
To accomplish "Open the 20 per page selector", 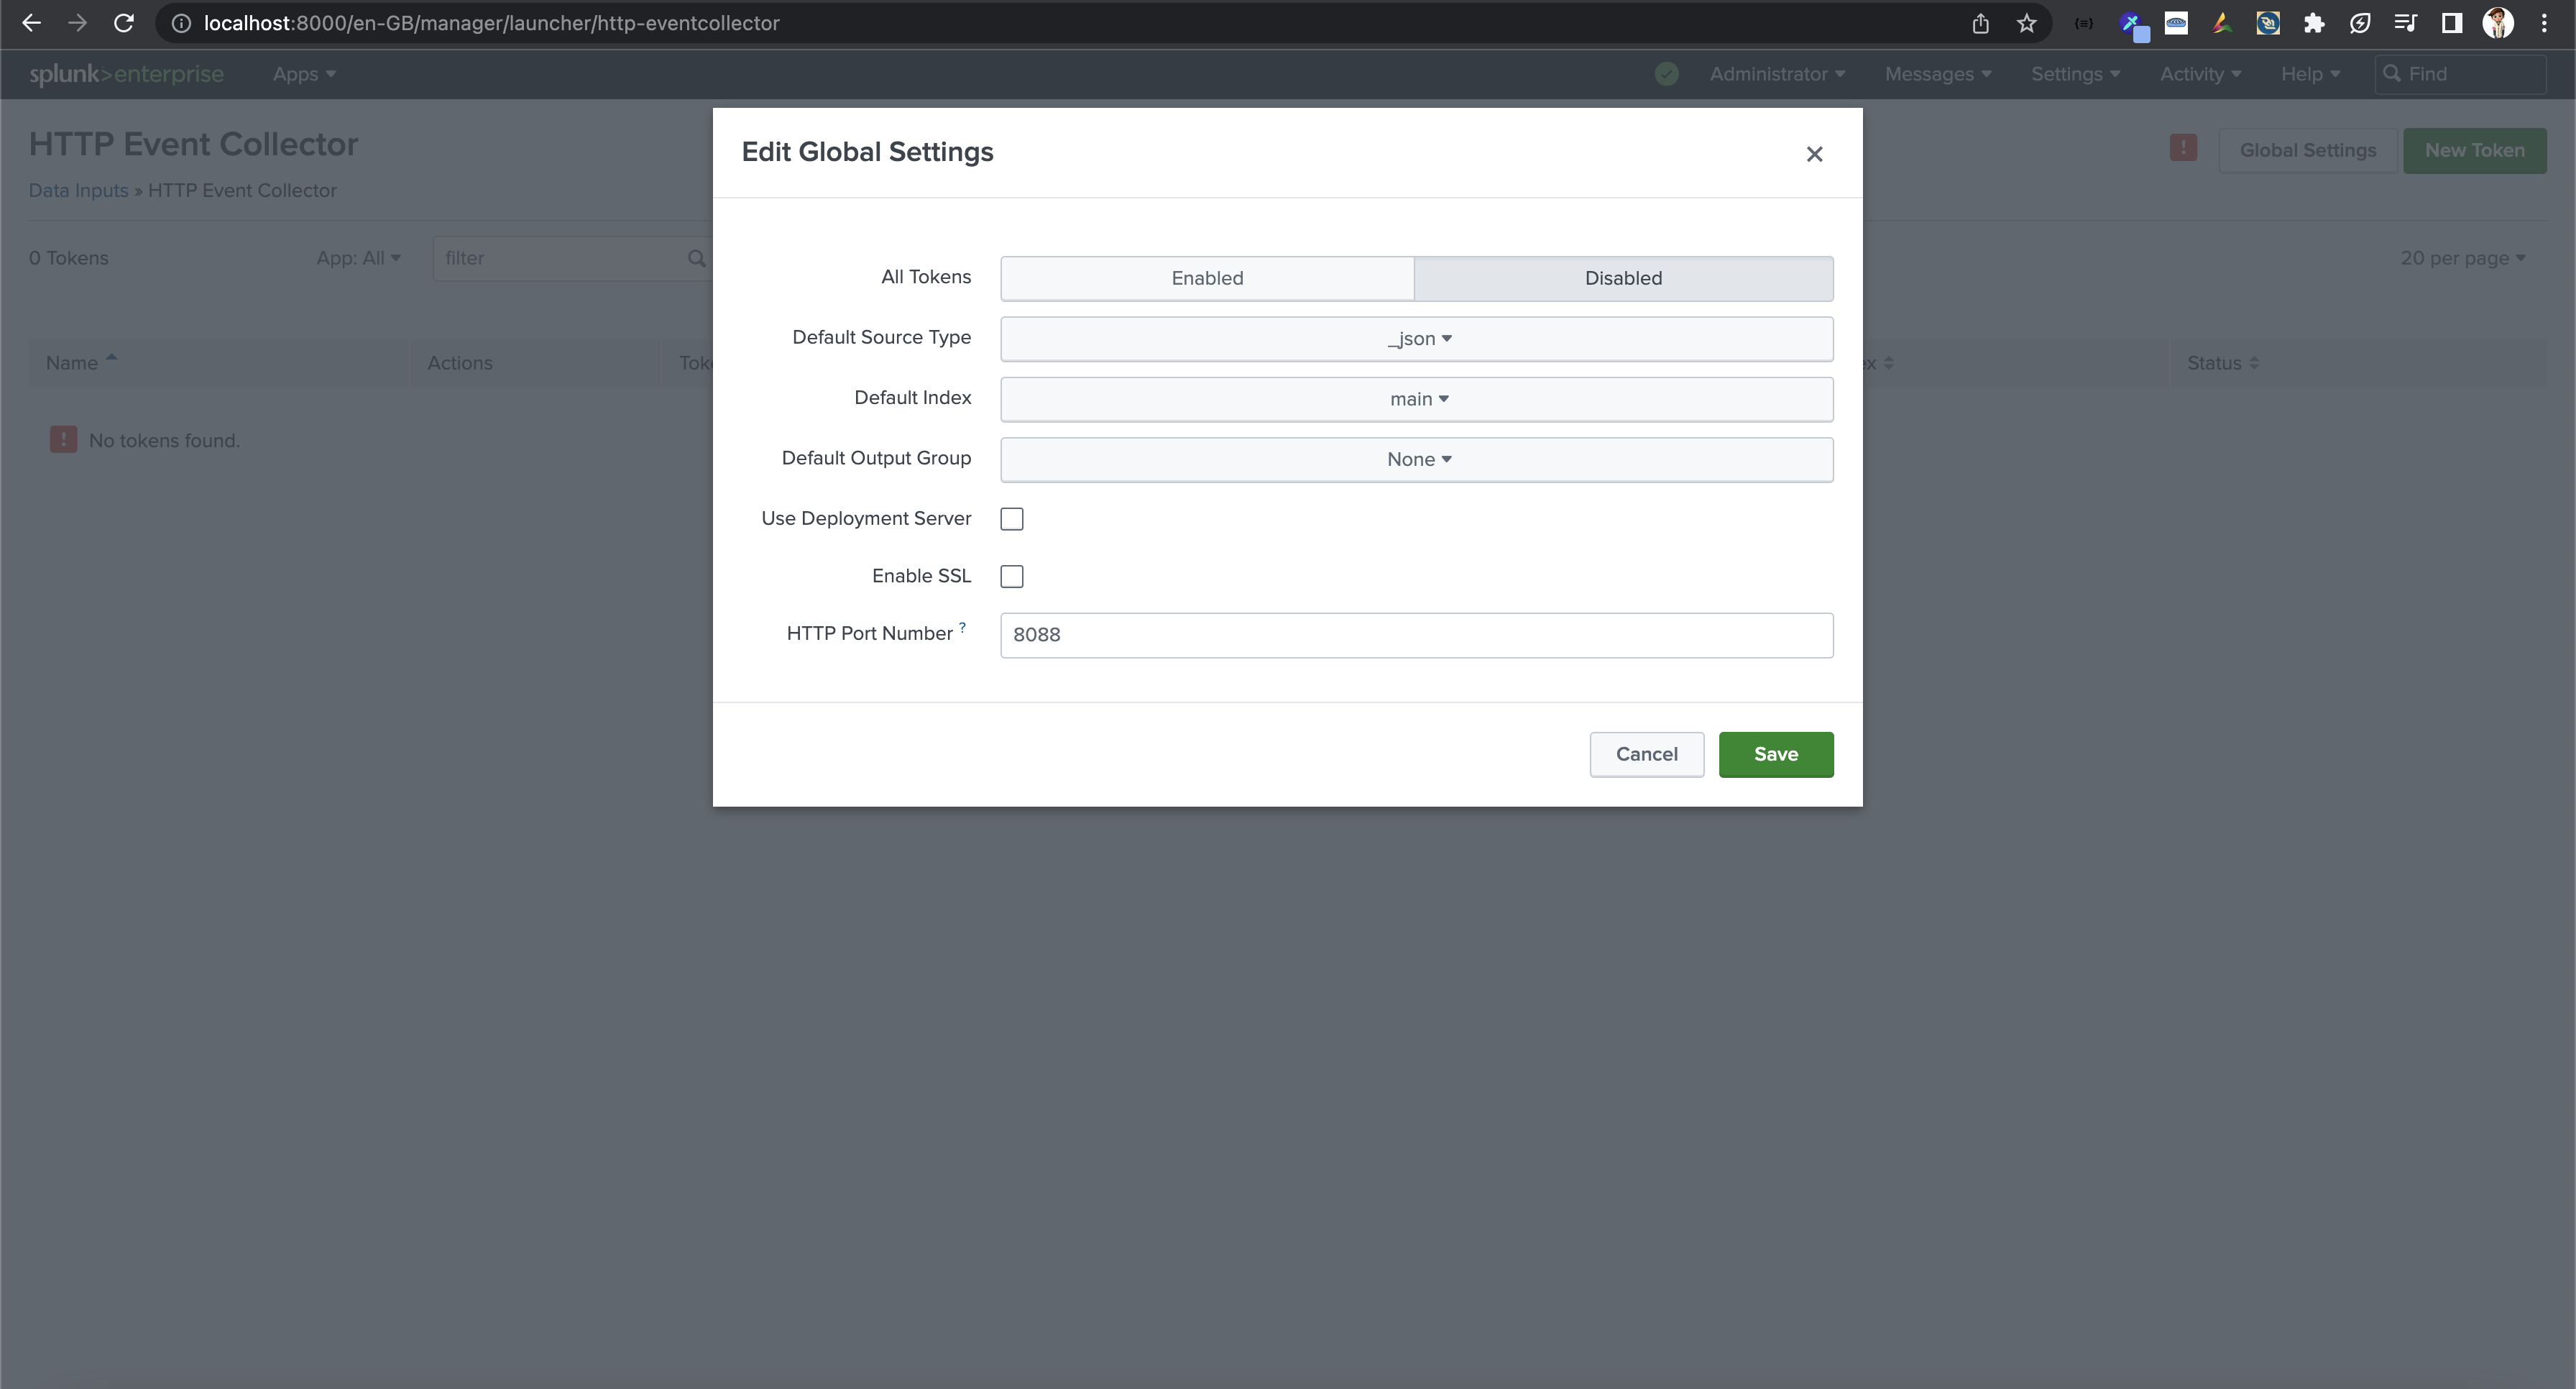I will coord(2463,257).
